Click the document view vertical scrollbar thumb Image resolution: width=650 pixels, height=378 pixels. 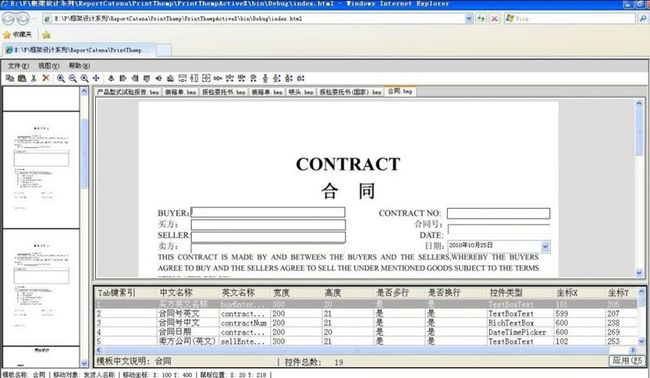pyautogui.click(x=639, y=132)
